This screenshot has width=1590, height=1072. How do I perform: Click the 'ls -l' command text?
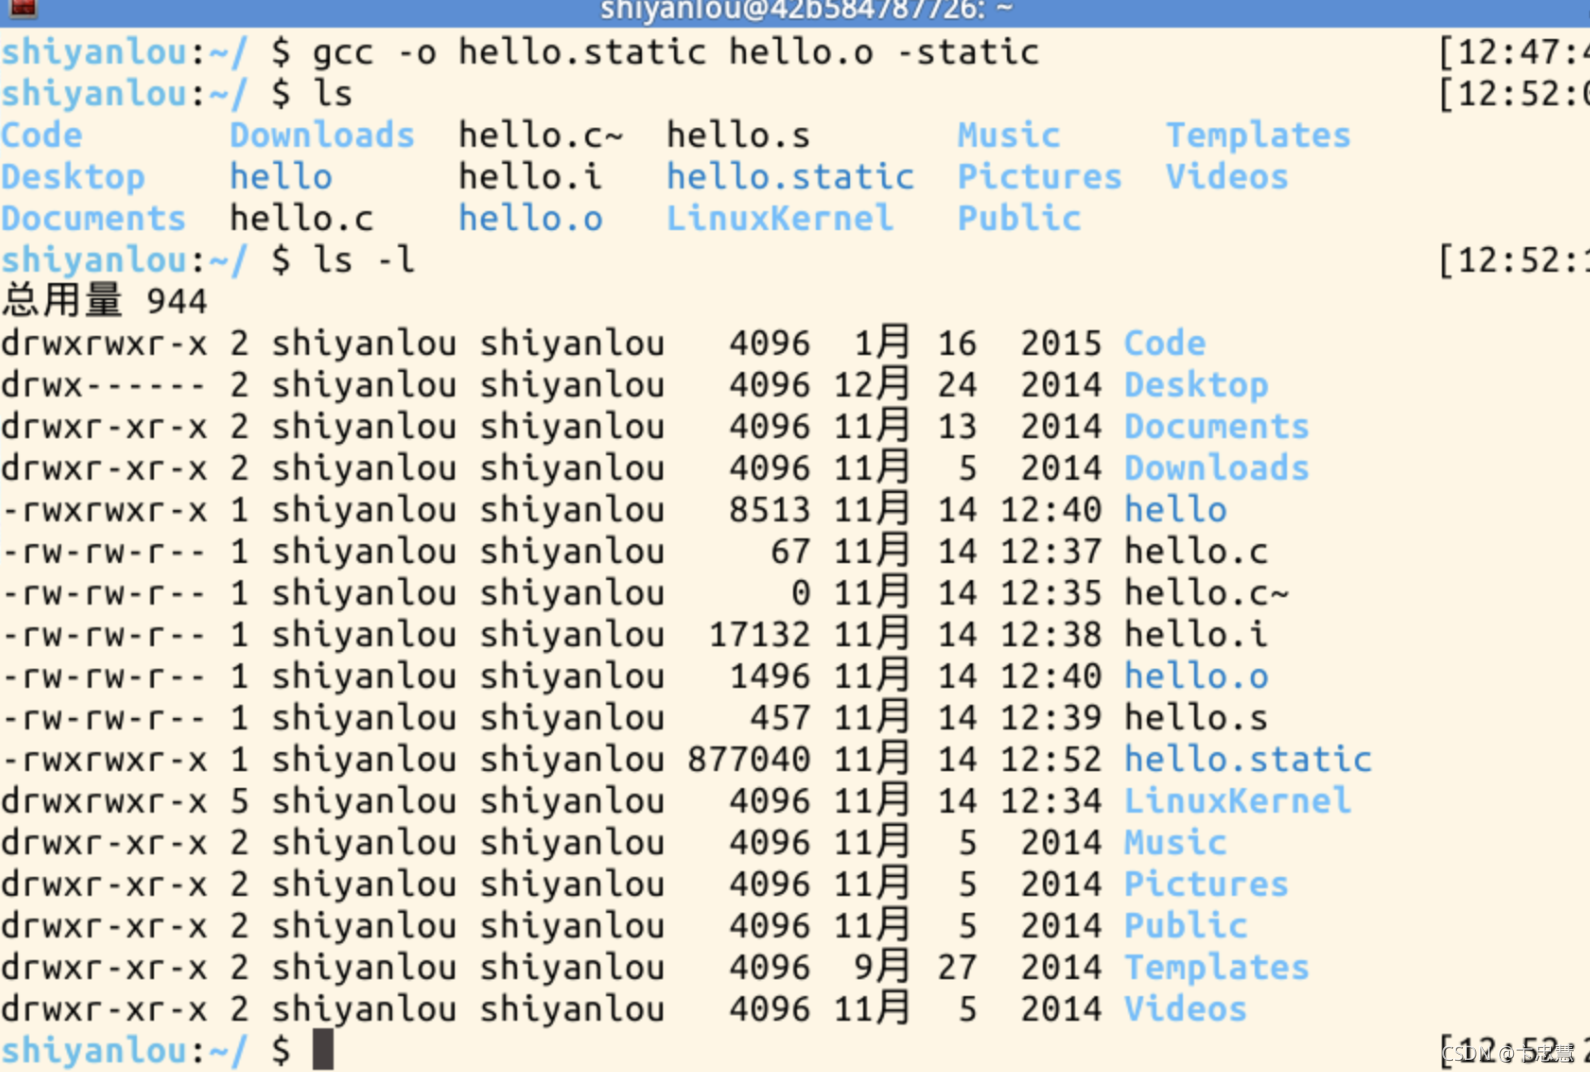coord(363,260)
